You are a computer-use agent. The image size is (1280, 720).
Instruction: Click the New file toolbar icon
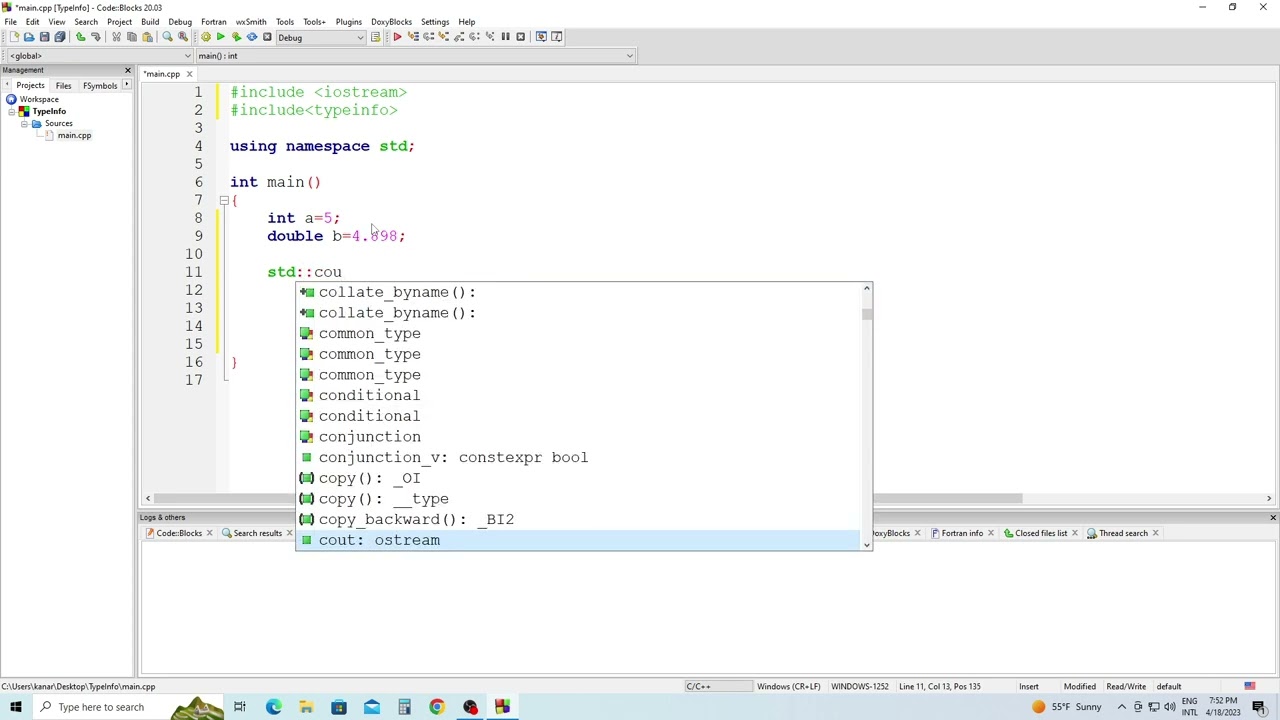(x=14, y=37)
